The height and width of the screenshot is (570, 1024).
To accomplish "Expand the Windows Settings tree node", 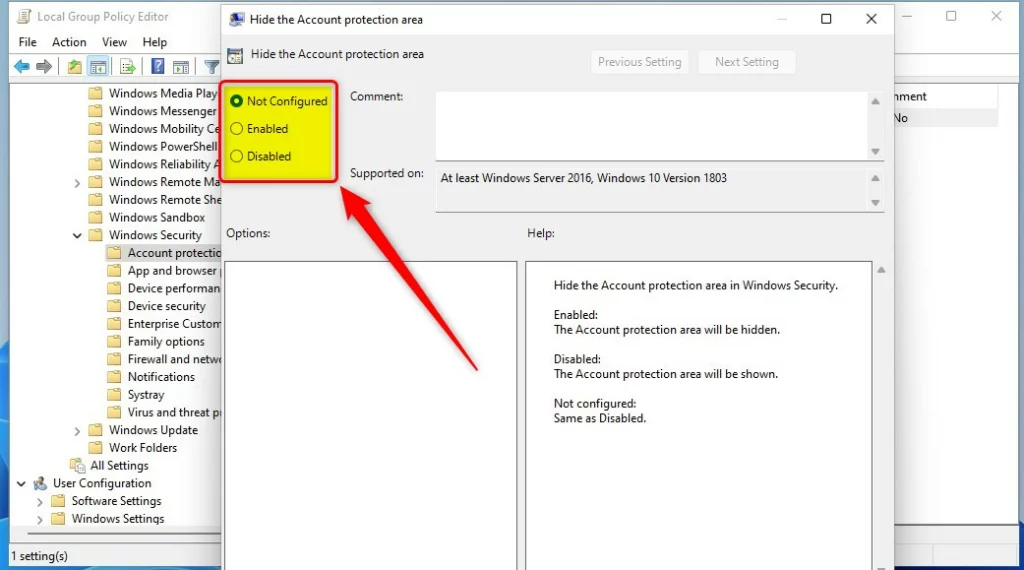I will [x=40, y=520].
